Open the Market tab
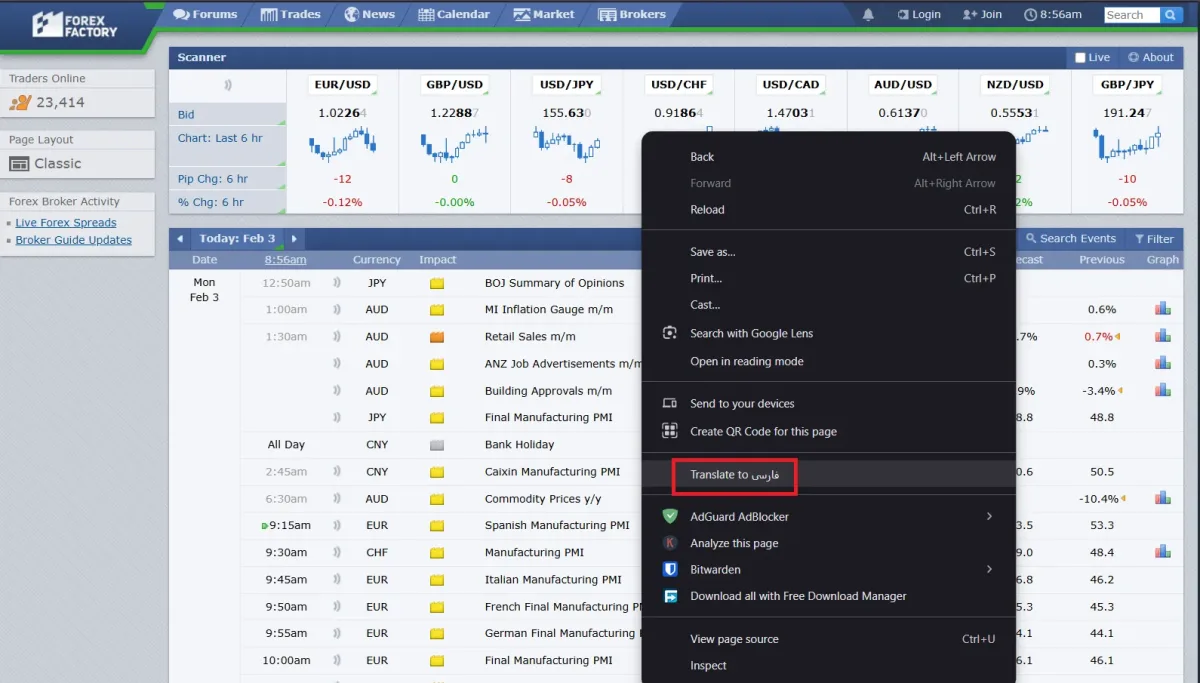This screenshot has height=683, width=1200. 544,15
